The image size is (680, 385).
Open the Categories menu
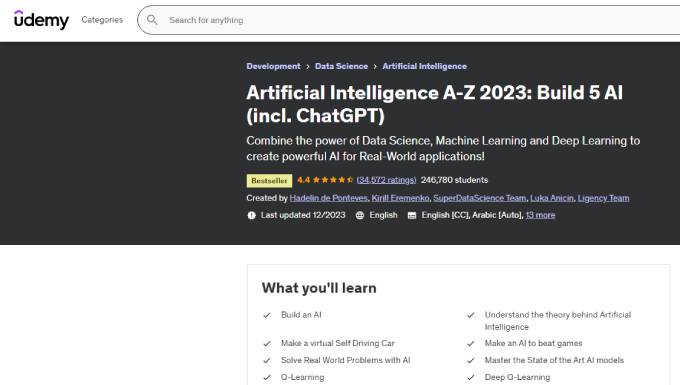click(102, 20)
